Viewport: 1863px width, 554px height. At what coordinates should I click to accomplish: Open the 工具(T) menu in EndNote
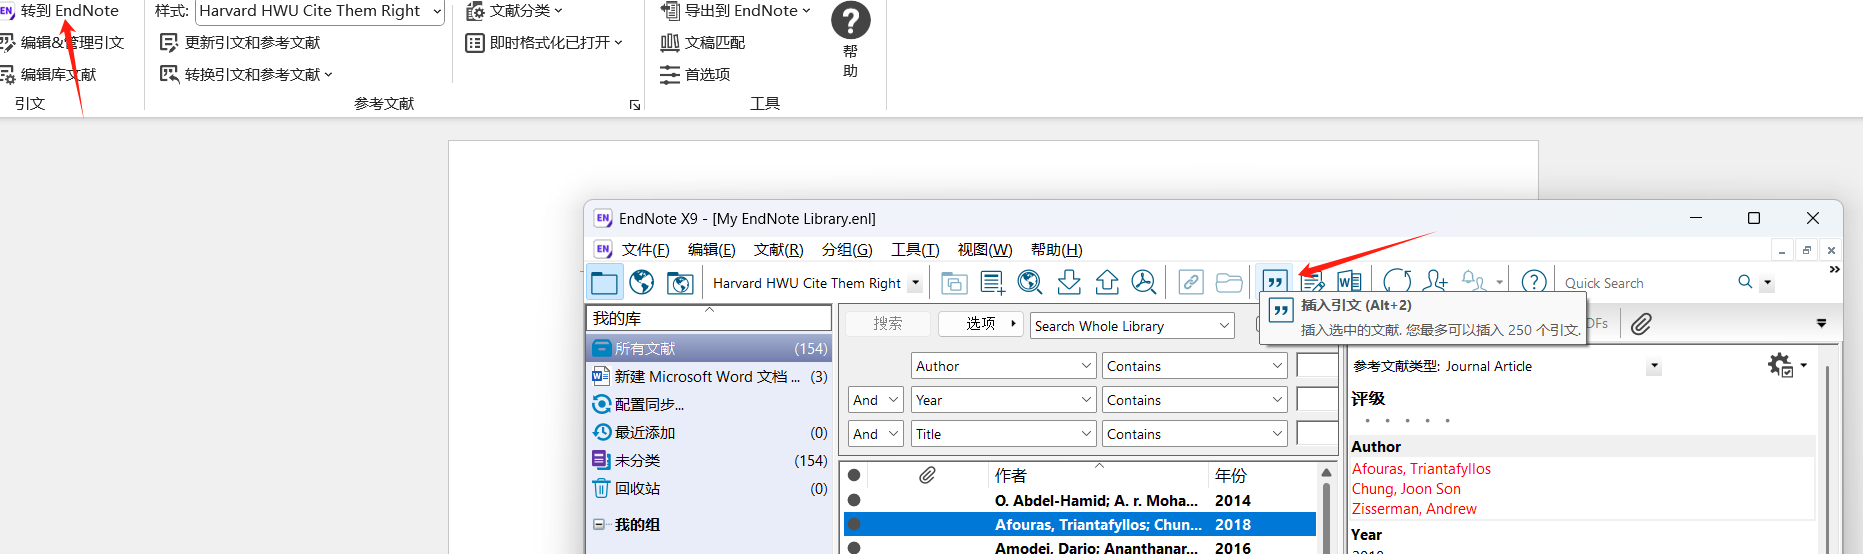(x=915, y=250)
